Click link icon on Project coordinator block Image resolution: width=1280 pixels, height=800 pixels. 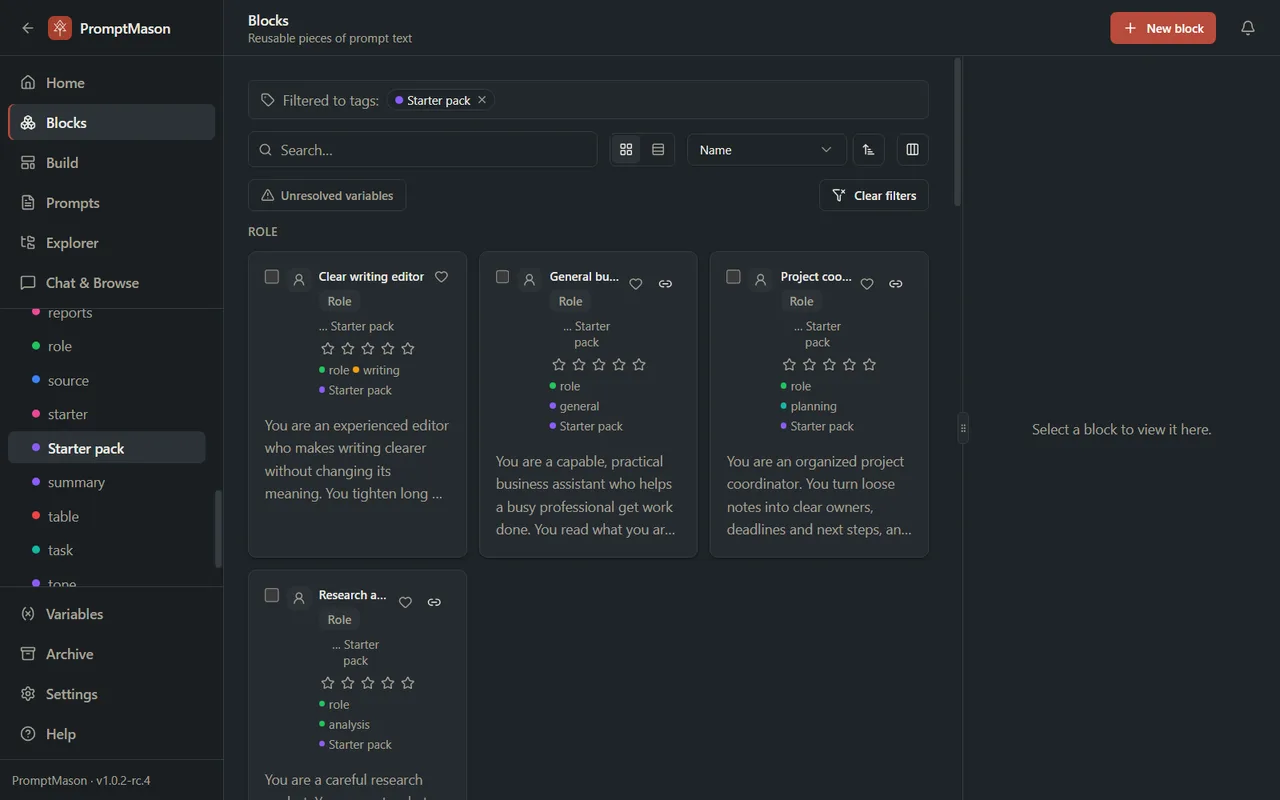896,284
